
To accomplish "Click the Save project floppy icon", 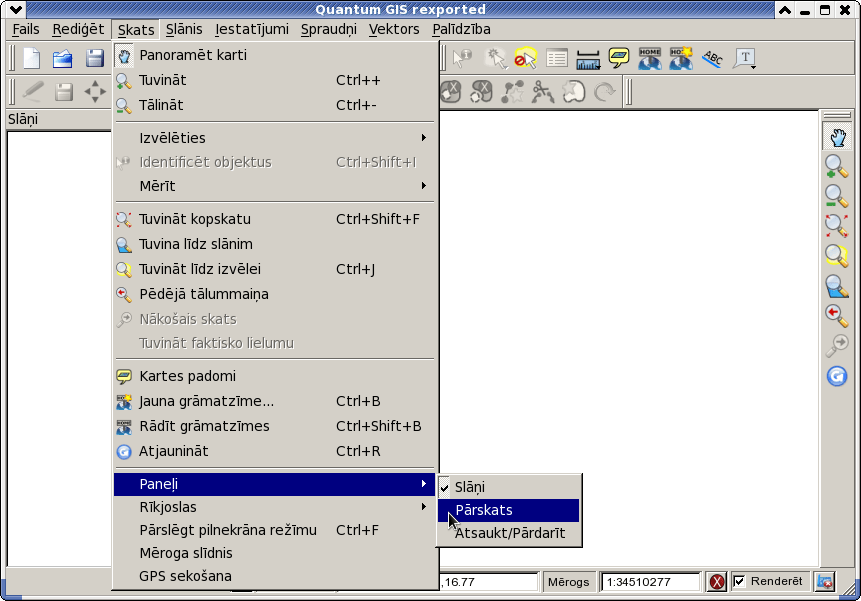I will click(94, 58).
